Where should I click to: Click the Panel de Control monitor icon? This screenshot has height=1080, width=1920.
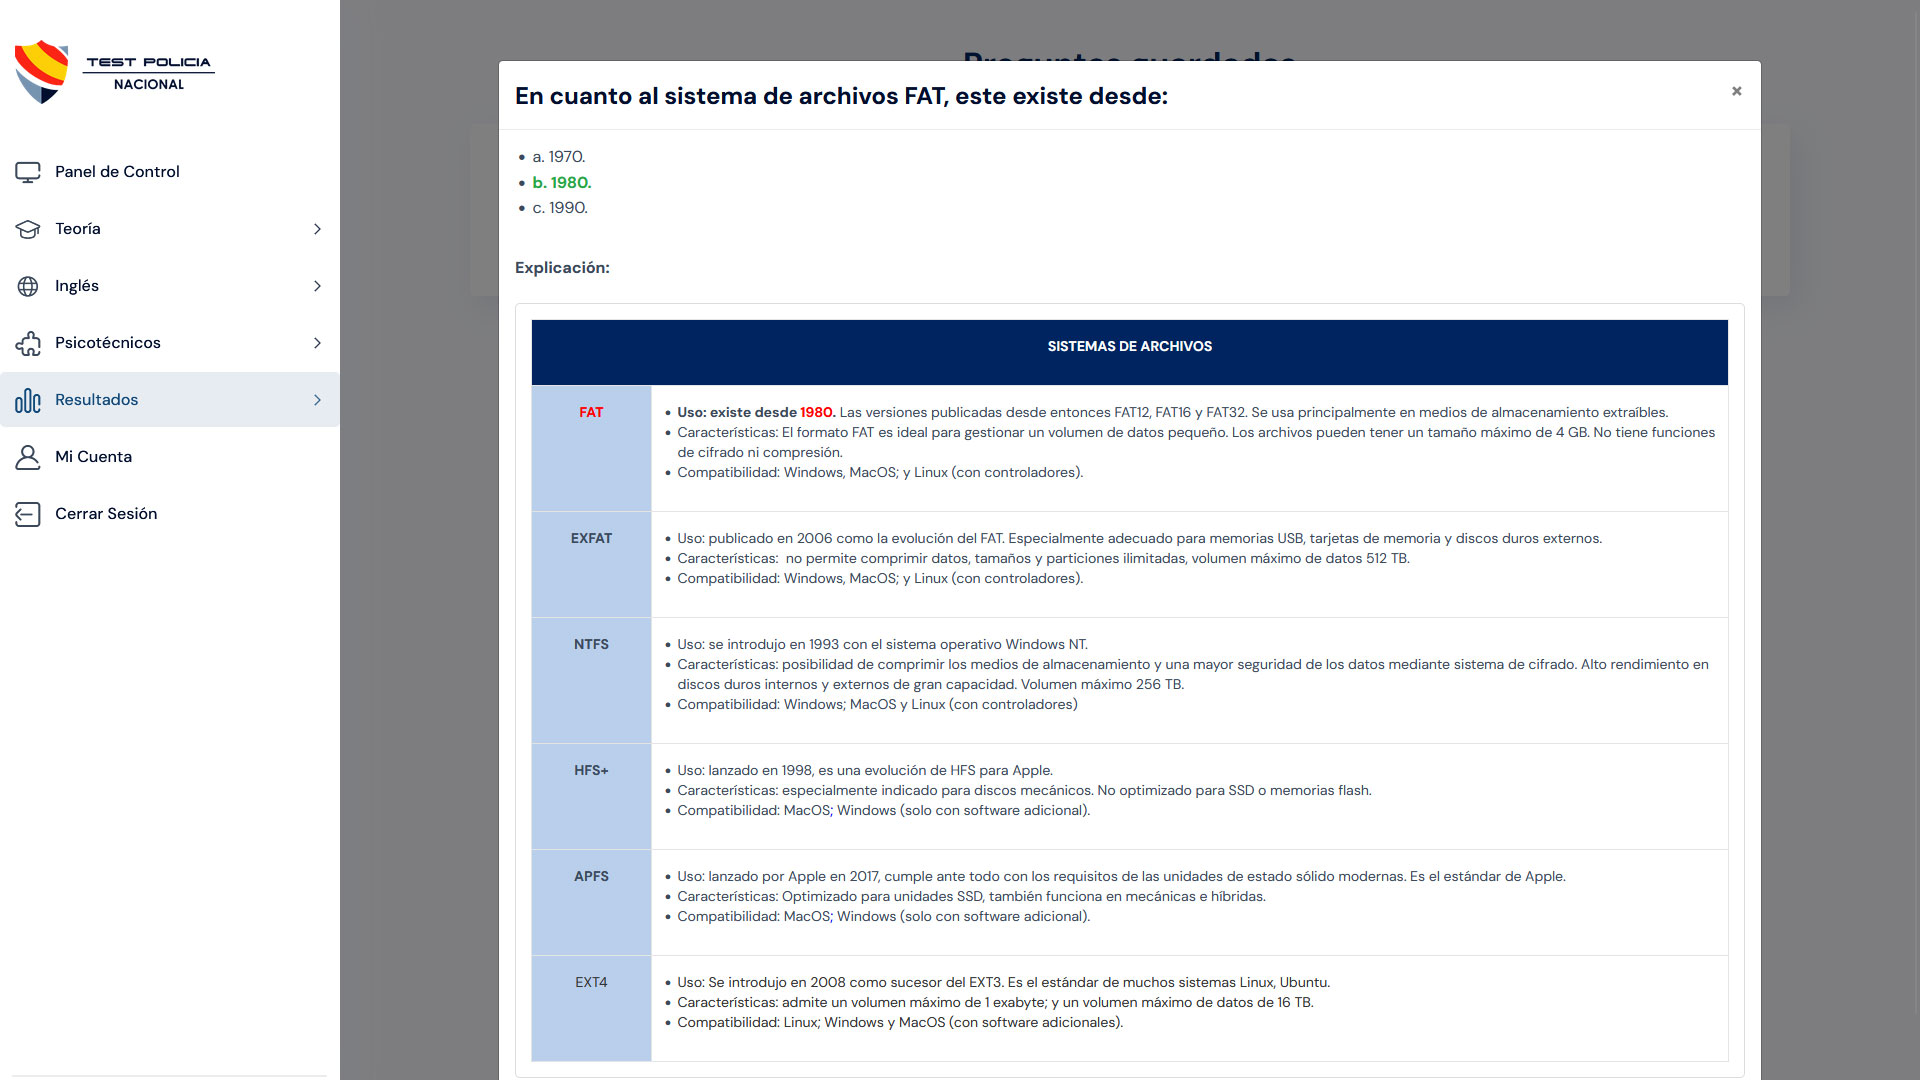(x=28, y=172)
